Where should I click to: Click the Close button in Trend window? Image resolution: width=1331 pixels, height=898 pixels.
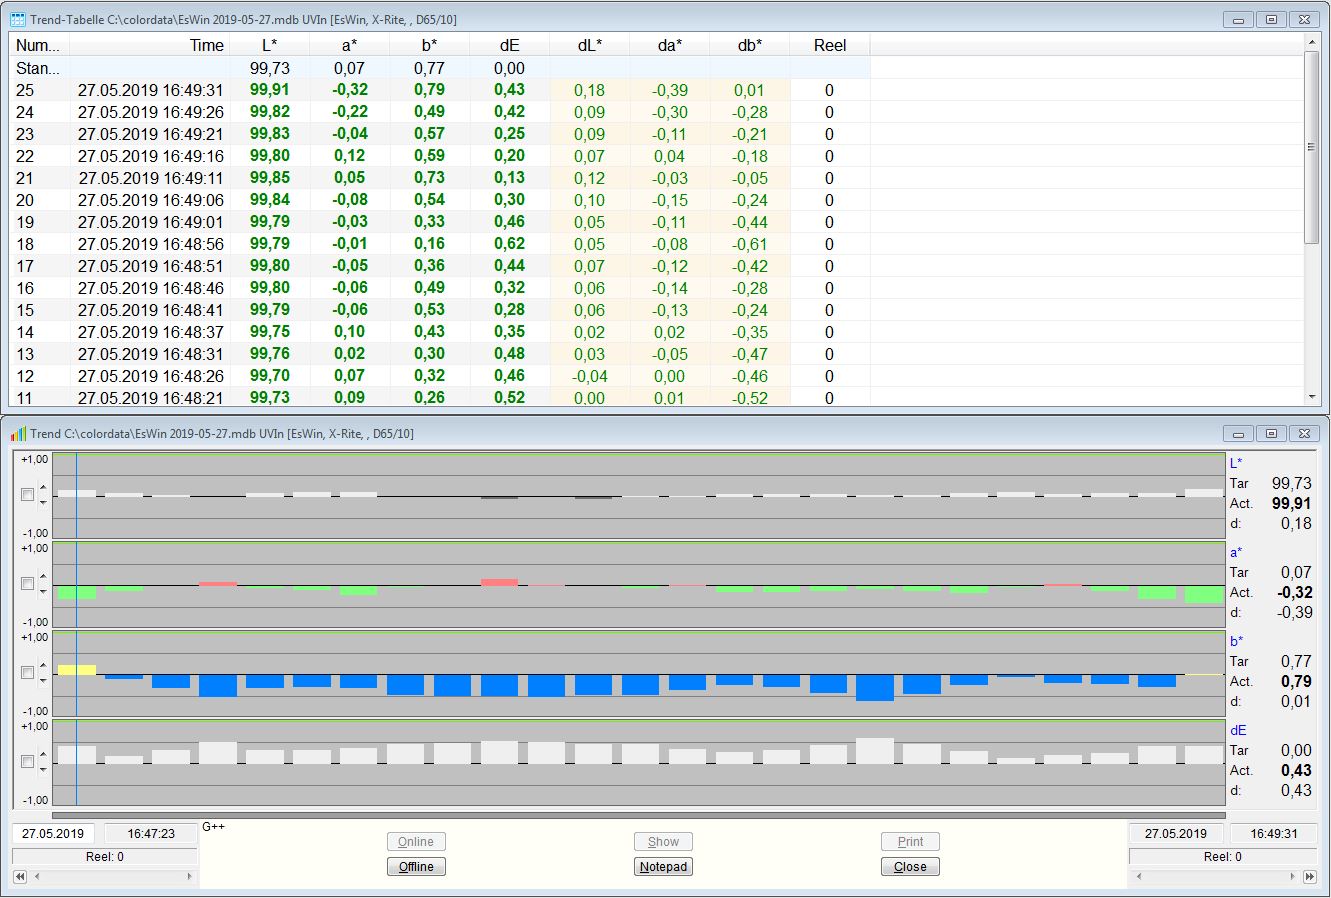pyautogui.click(x=910, y=867)
